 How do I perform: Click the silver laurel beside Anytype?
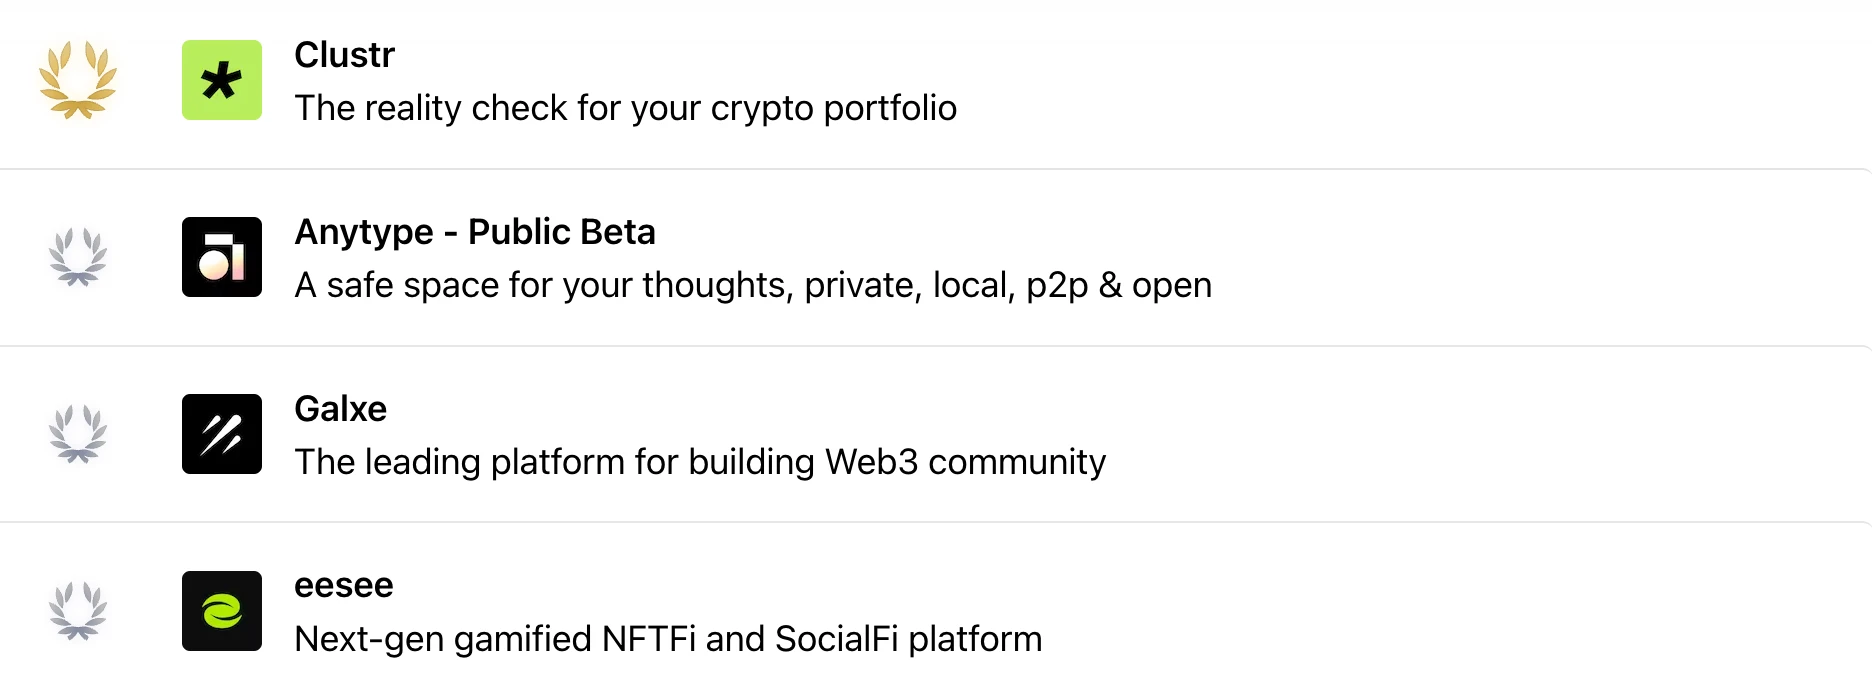[78, 257]
